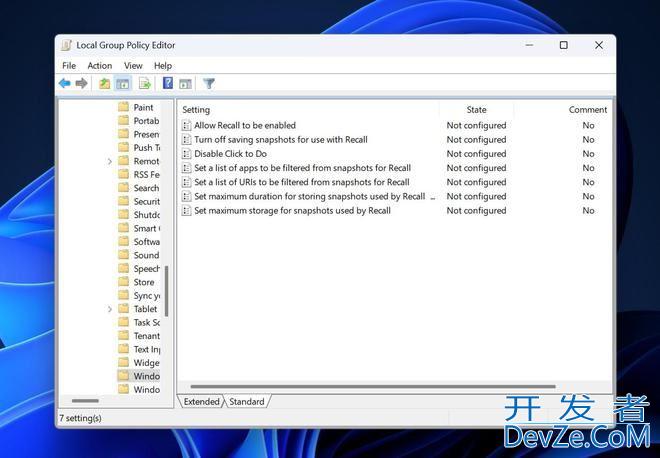
Task: Select the highlighted Windo tree folder
Action: coord(146,376)
